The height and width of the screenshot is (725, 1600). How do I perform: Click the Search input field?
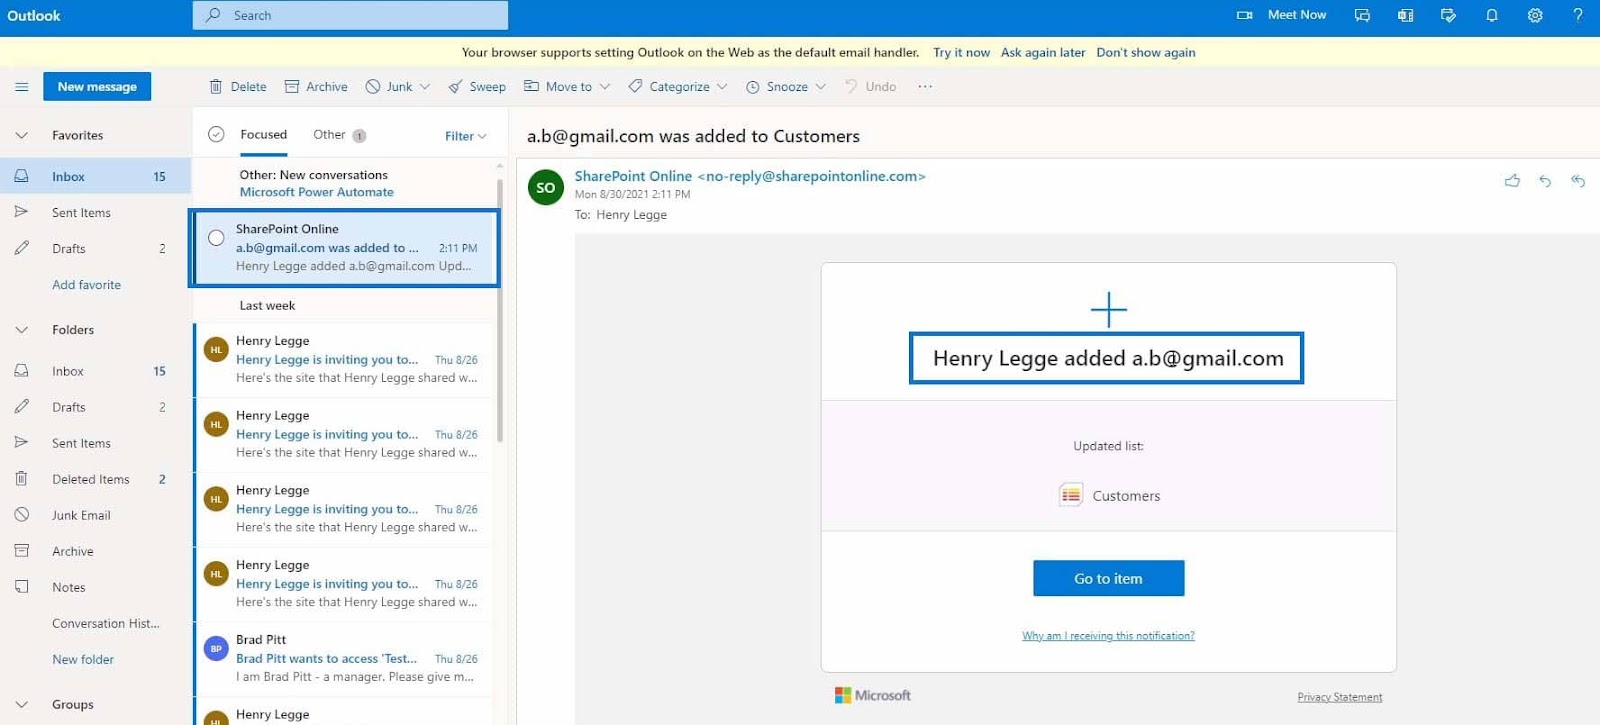(350, 15)
